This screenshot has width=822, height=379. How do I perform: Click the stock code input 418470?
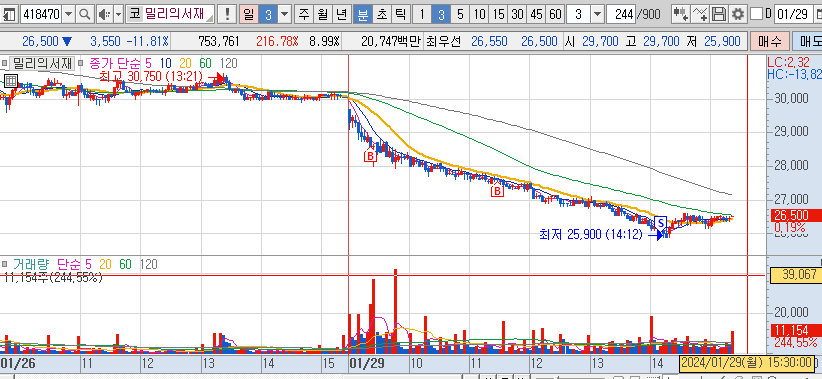pos(41,14)
